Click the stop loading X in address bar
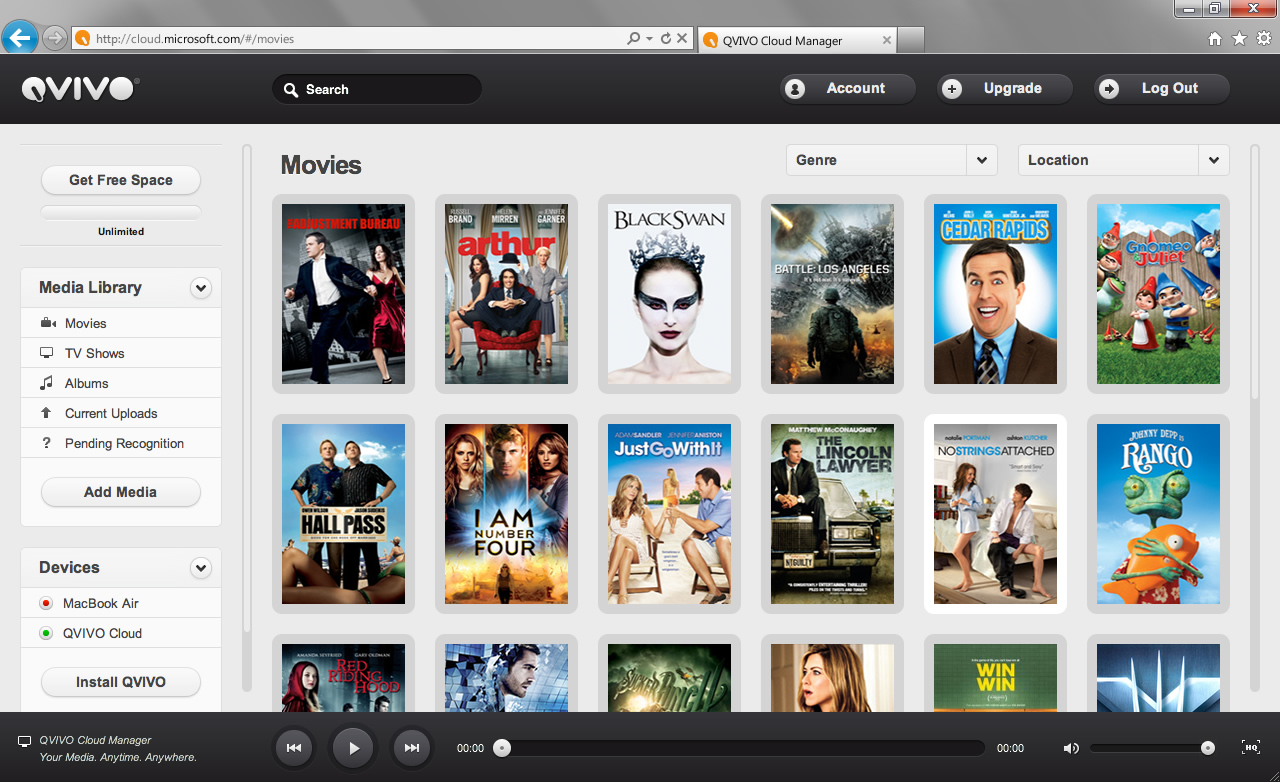The width and height of the screenshot is (1280, 782). 682,39
